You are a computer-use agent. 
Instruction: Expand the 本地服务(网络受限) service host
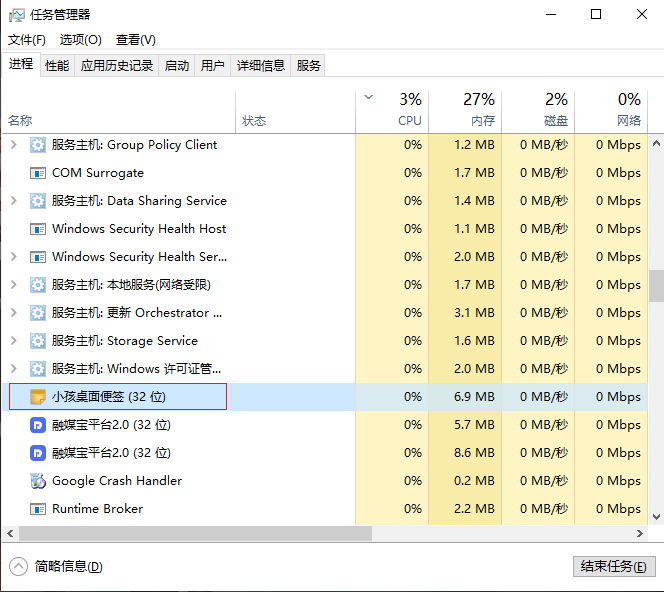pos(13,285)
